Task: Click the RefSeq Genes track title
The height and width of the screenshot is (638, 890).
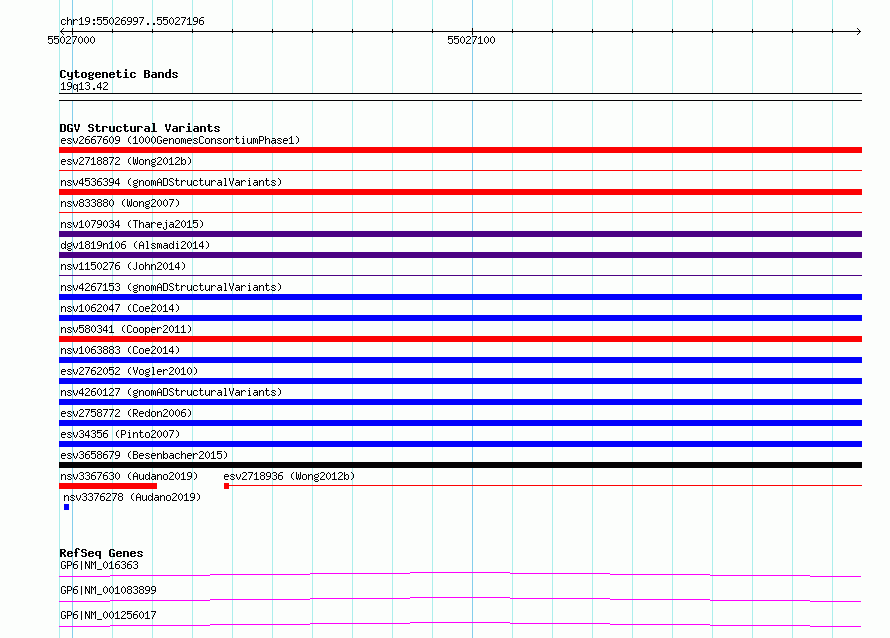Action: (101, 553)
